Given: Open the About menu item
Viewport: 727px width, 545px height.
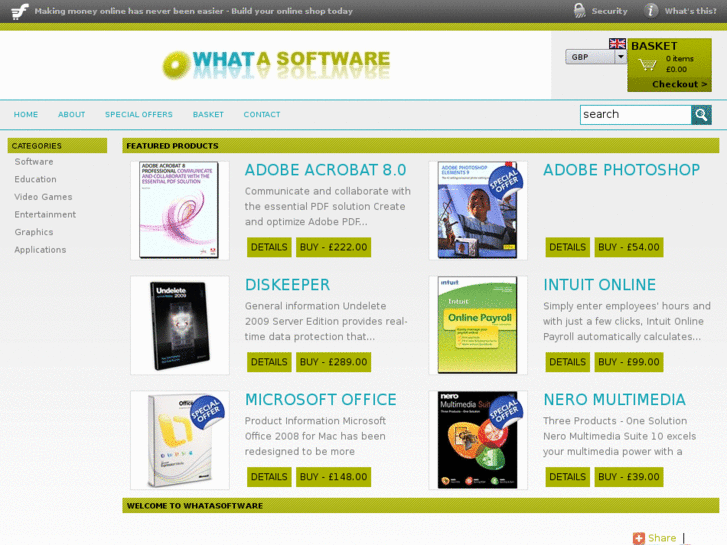Looking at the screenshot, I should coord(71,115).
